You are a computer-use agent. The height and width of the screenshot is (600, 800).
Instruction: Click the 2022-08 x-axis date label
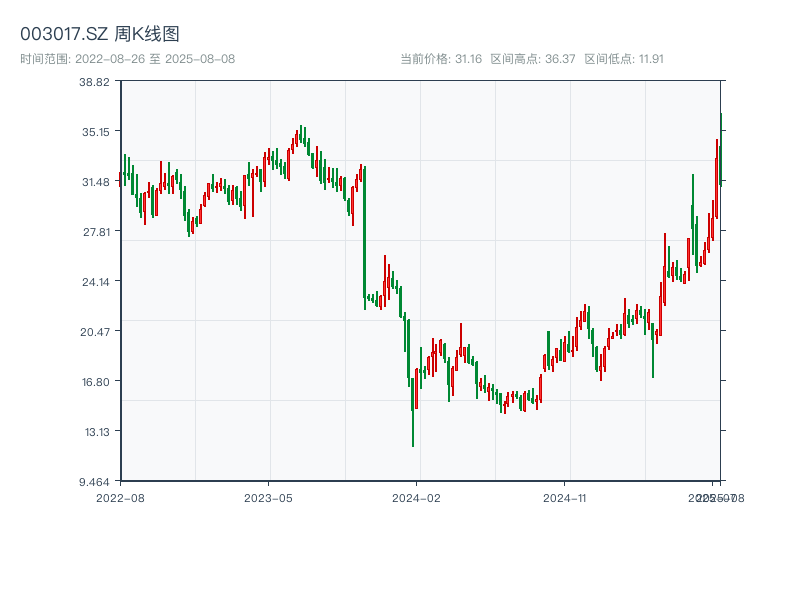(120, 497)
